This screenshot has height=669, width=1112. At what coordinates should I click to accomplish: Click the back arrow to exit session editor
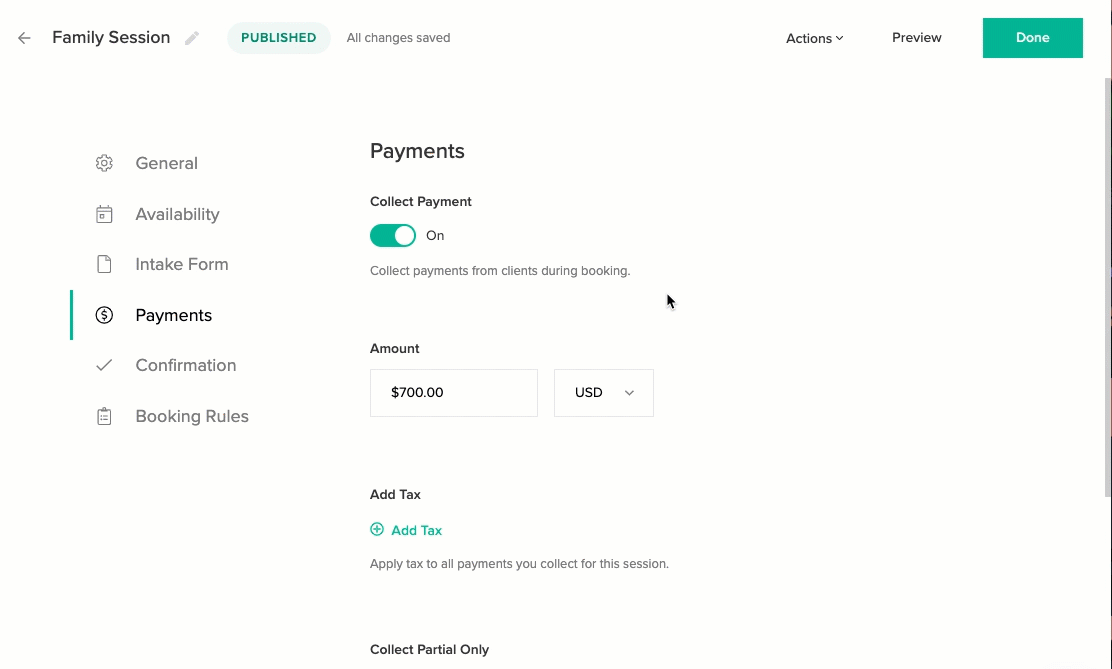[23, 37]
